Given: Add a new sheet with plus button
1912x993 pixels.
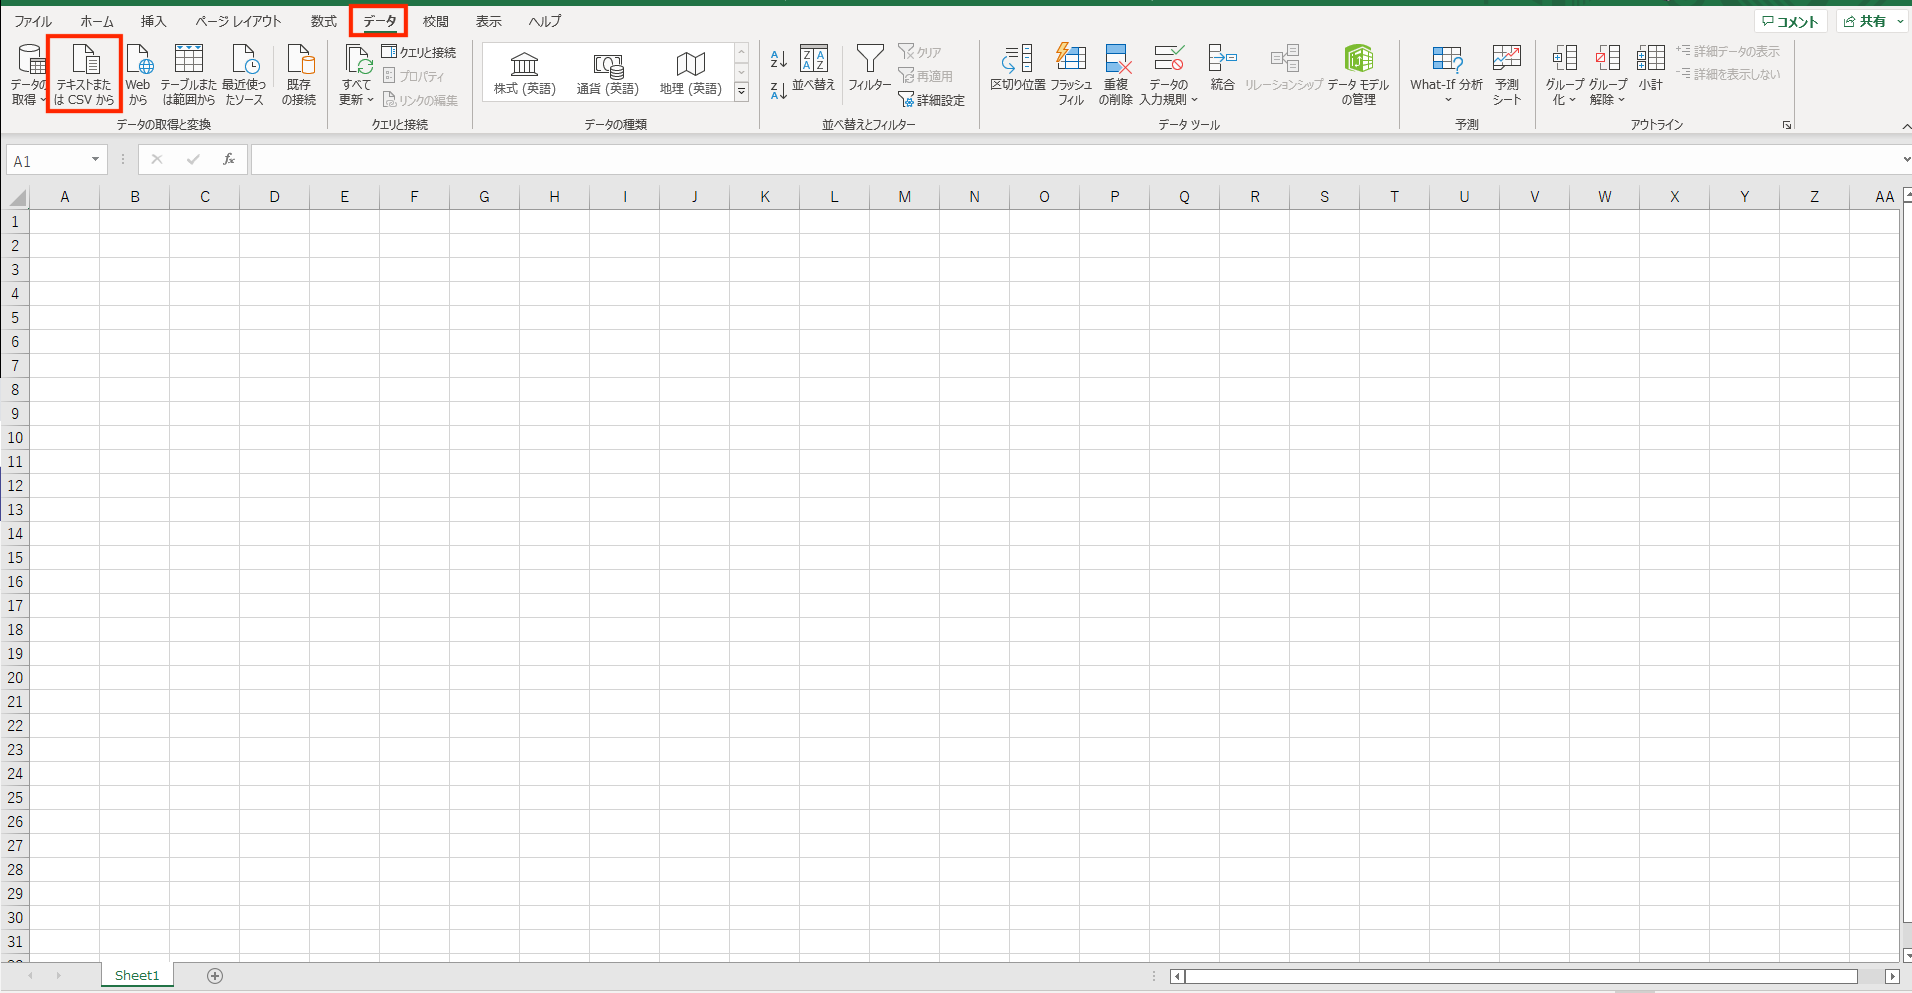Looking at the screenshot, I should (215, 976).
